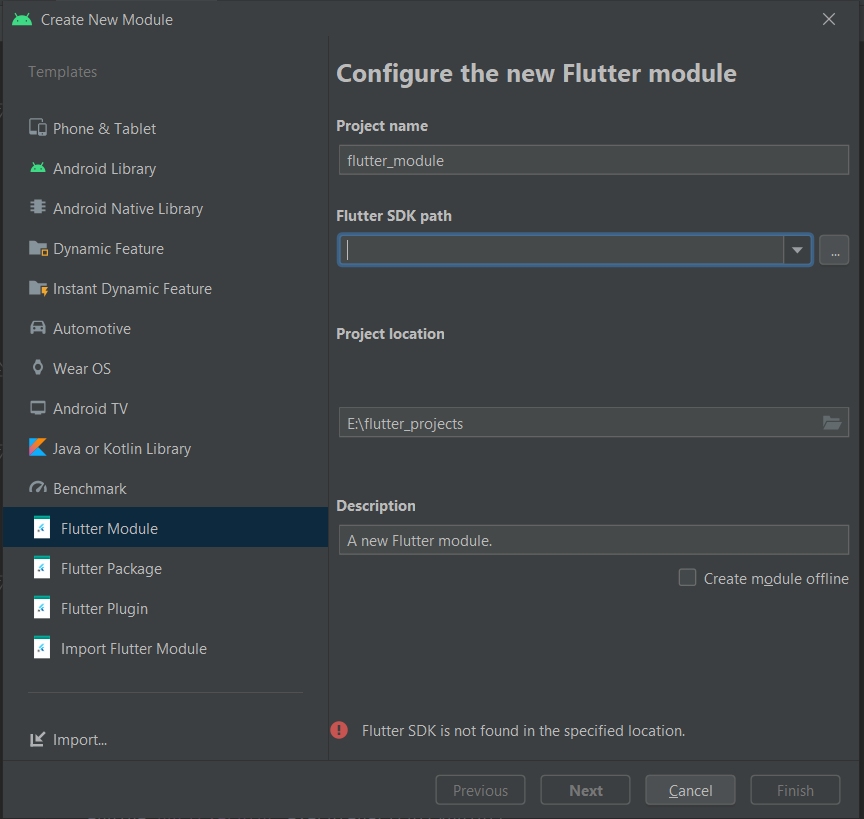Open the project location folder browser icon
Image resolution: width=864 pixels, height=819 pixels.
click(x=831, y=423)
